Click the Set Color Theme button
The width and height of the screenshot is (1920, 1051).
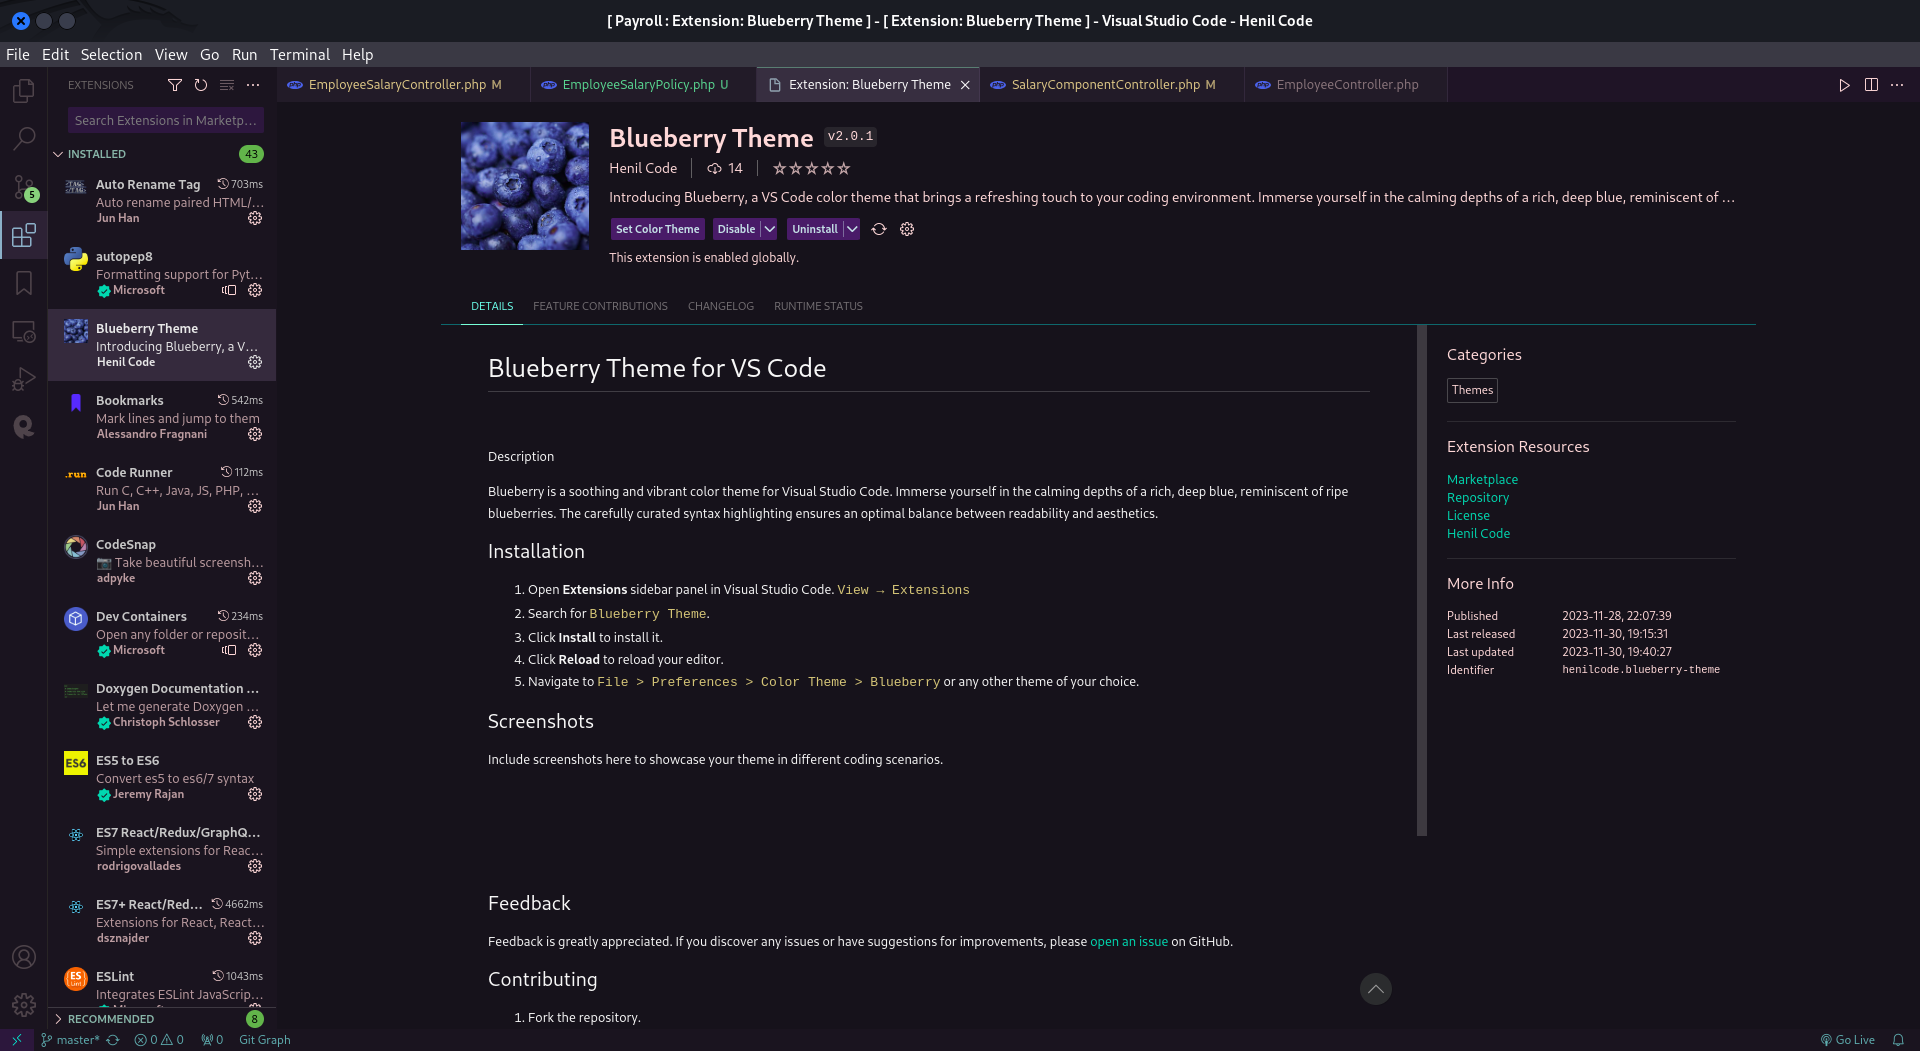pyautogui.click(x=658, y=229)
